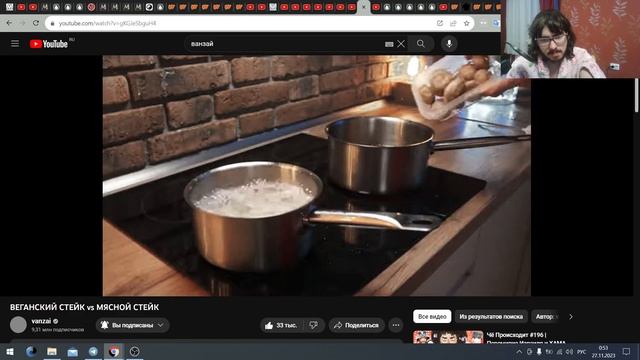The height and width of the screenshot is (360, 640).
Task: Select the Из результатов поиска chip
Action: tap(491, 316)
